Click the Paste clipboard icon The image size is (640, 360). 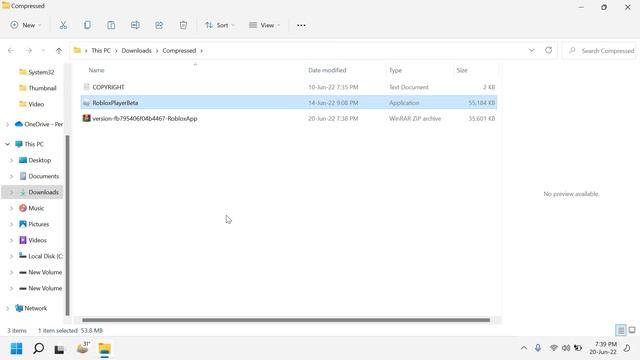pos(111,25)
